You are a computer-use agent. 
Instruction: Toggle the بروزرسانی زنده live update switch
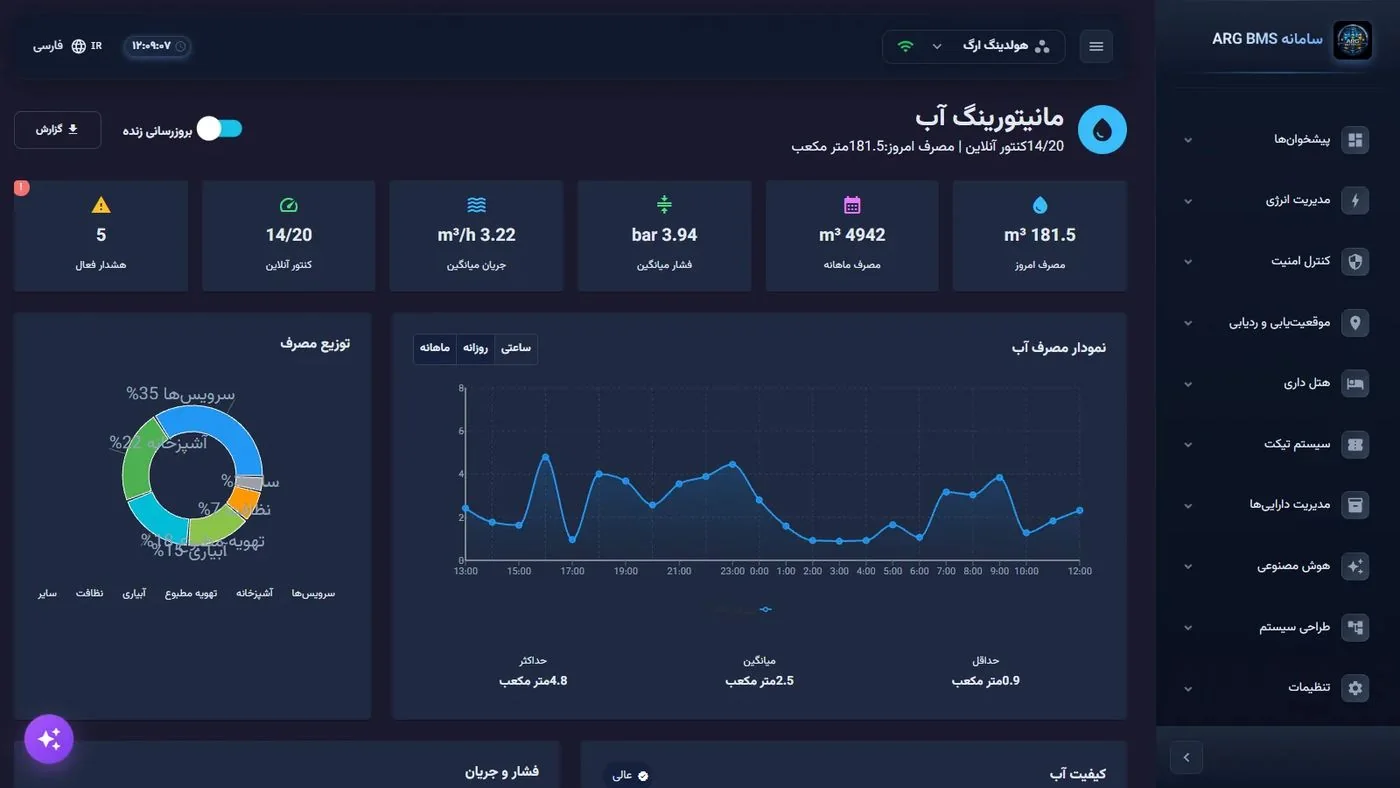[x=220, y=128]
